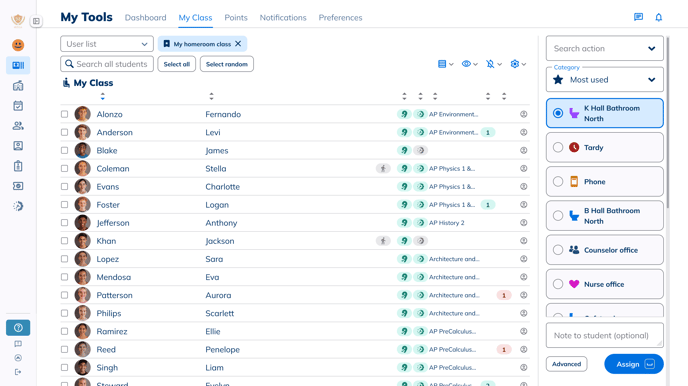Image resolution: width=688 pixels, height=386 pixels.
Task: Open the notifications bell icon
Action: (x=659, y=17)
